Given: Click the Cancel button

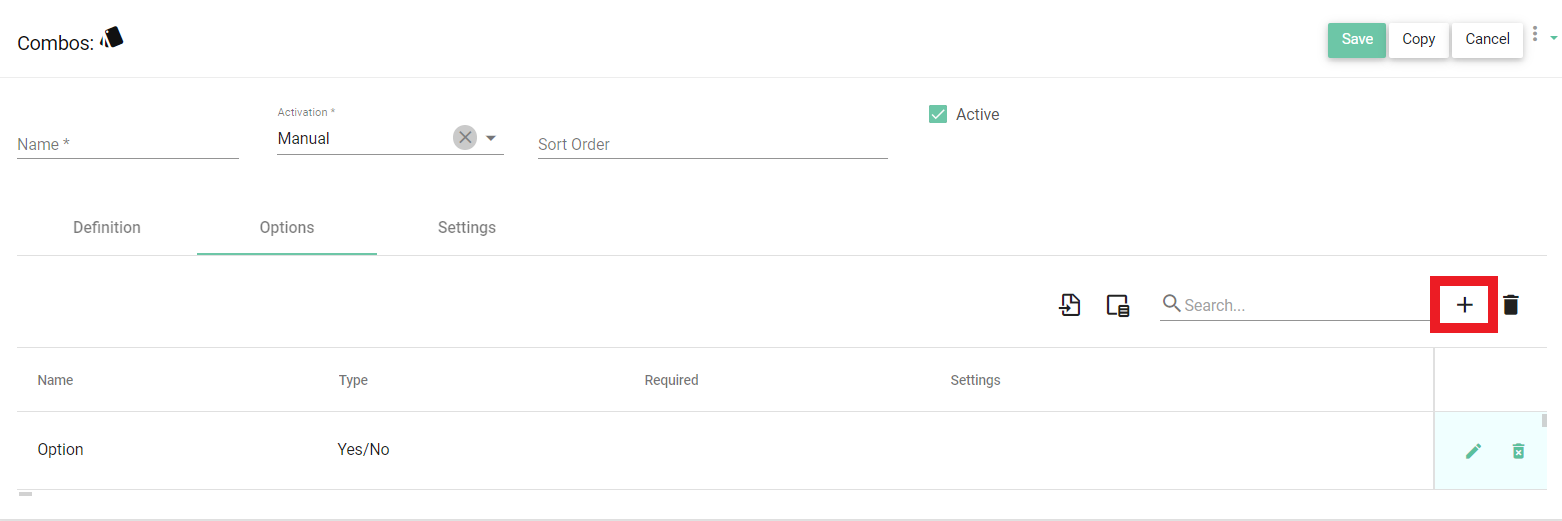Looking at the screenshot, I should coord(1487,40).
